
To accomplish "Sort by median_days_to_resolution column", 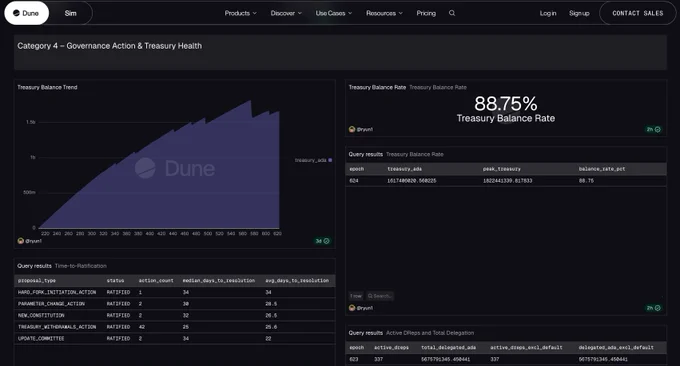I will point(219,281).
